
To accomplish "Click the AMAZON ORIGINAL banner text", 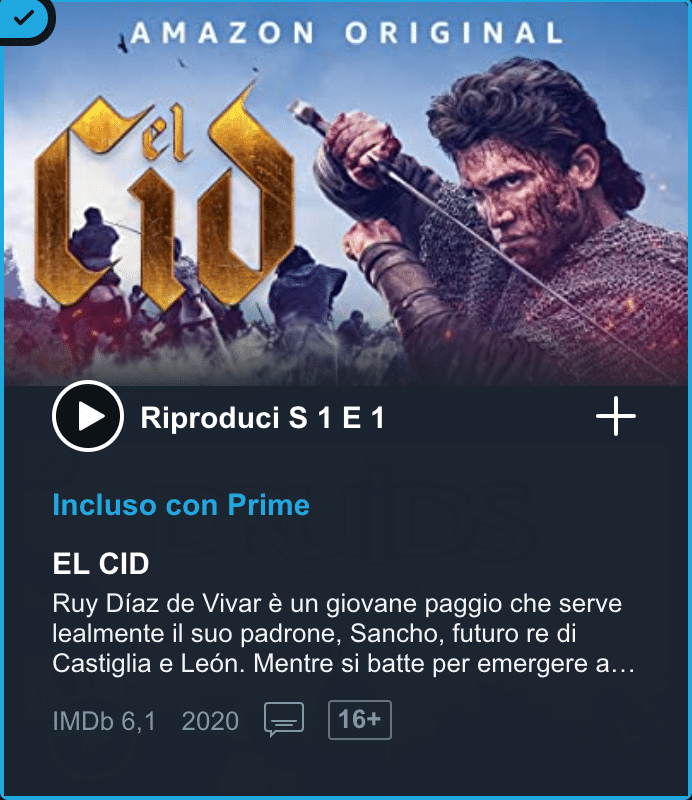I will click(347, 33).
